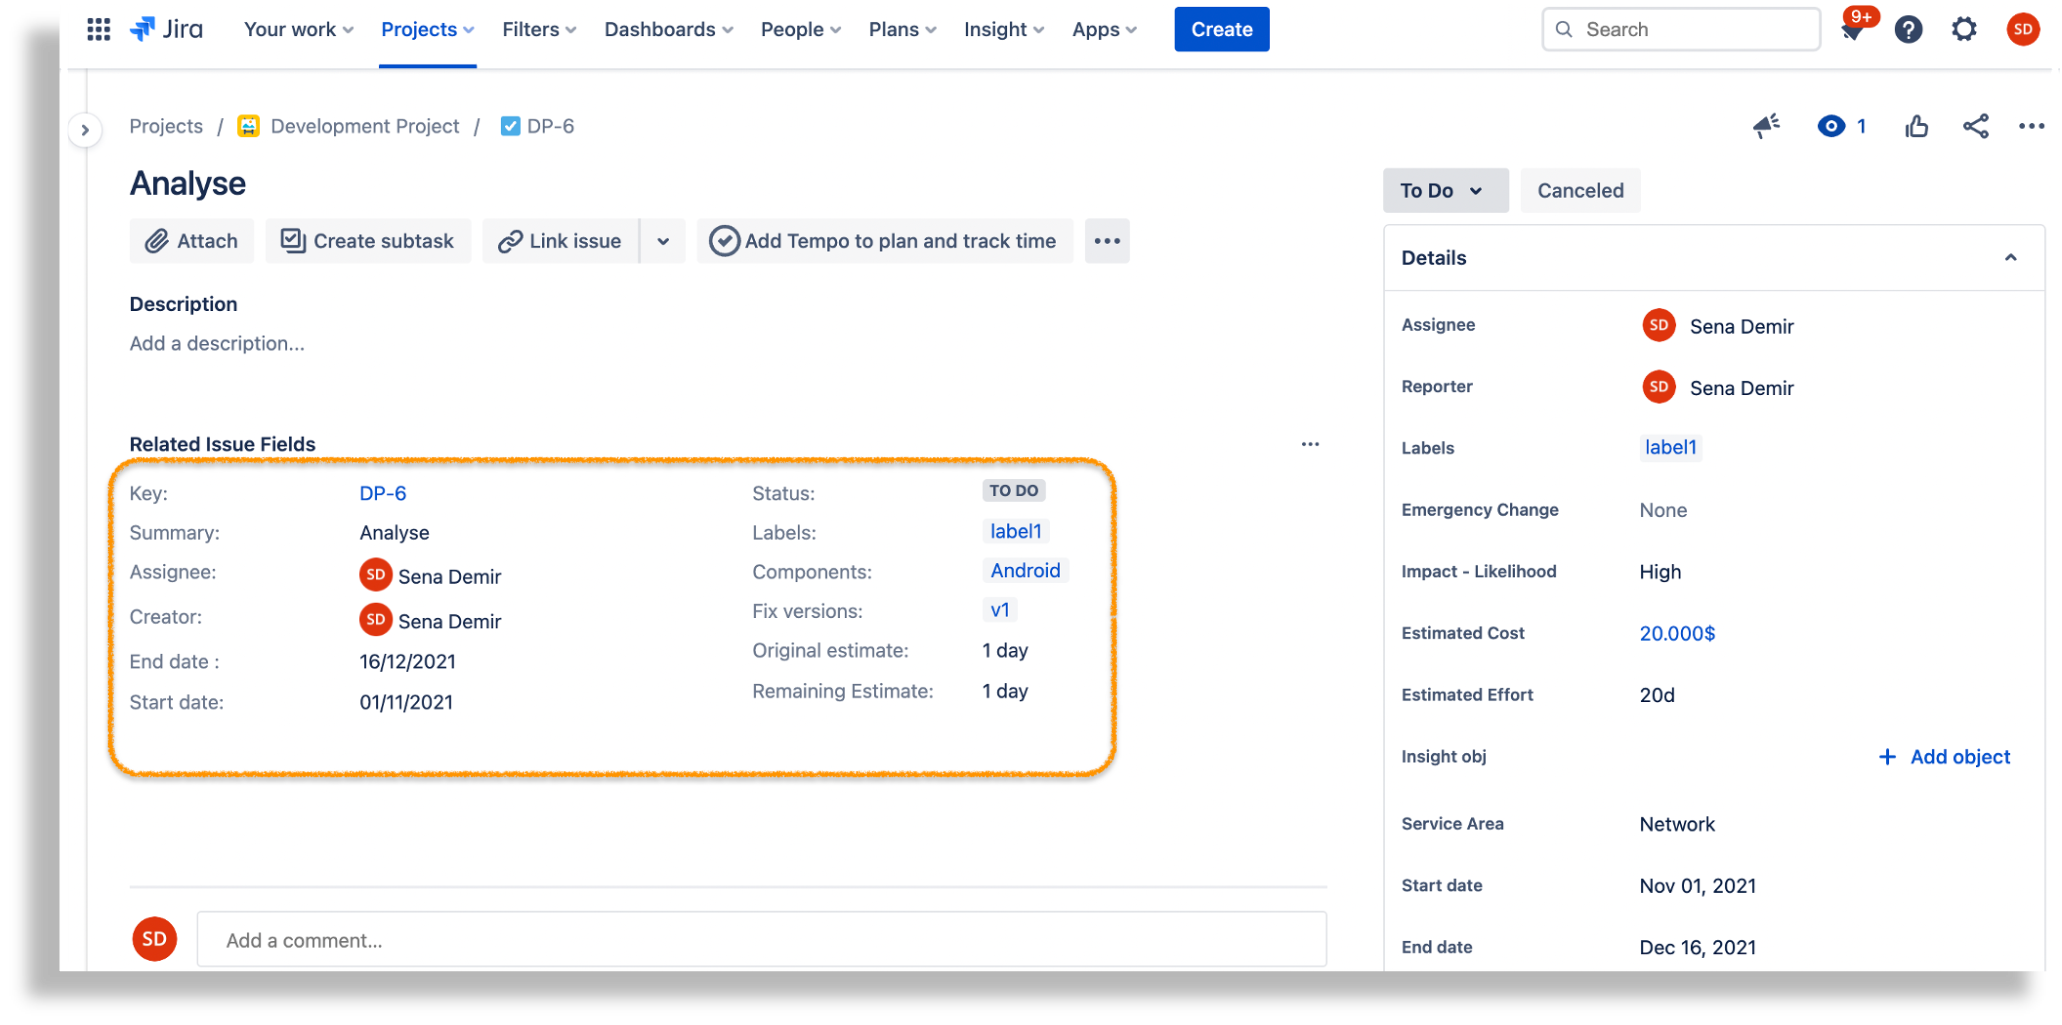The height and width of the screenshot is (1025, 2062).
Task: Click the Attach paperclip button
Action: tap(191, 240)
